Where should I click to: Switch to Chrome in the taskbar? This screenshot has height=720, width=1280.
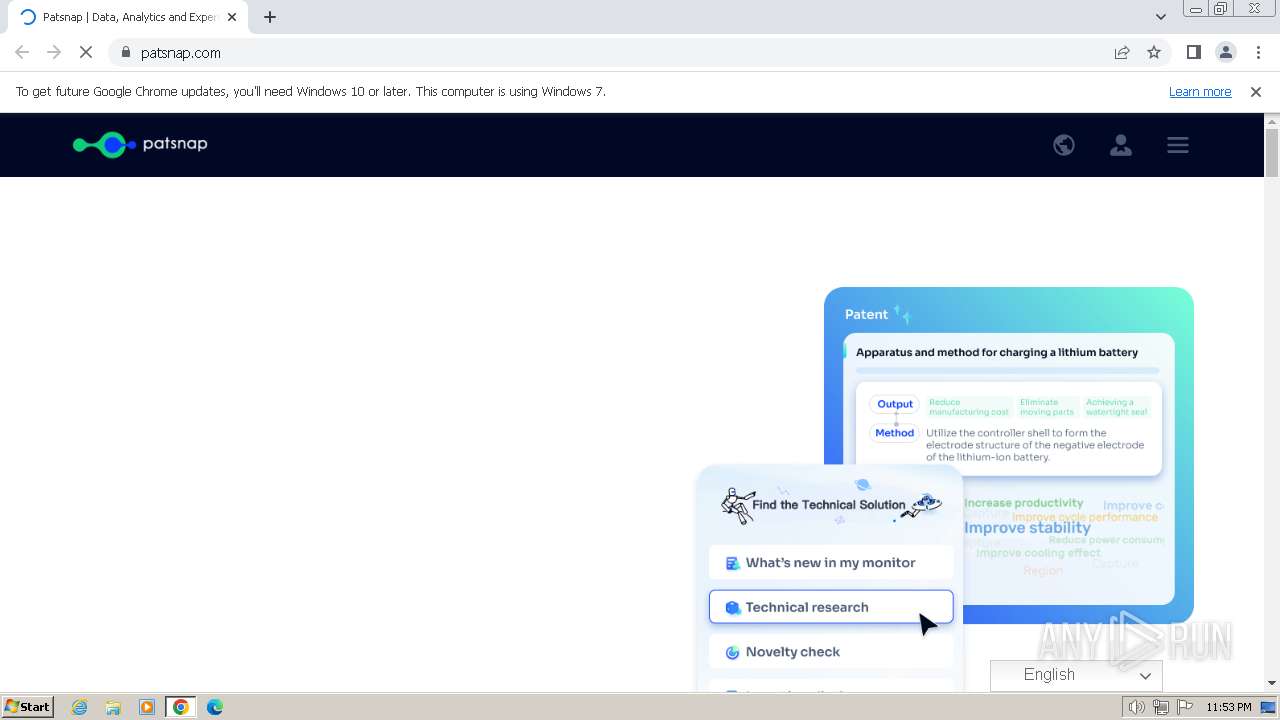(181, 707)
